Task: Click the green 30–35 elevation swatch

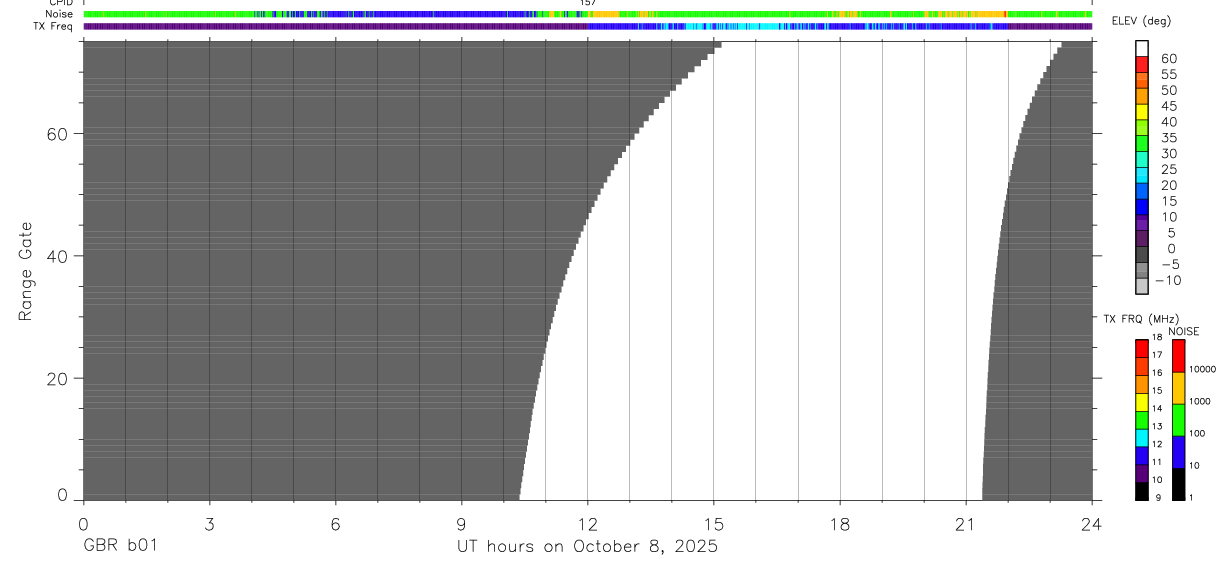Action: pos(1142,143)
